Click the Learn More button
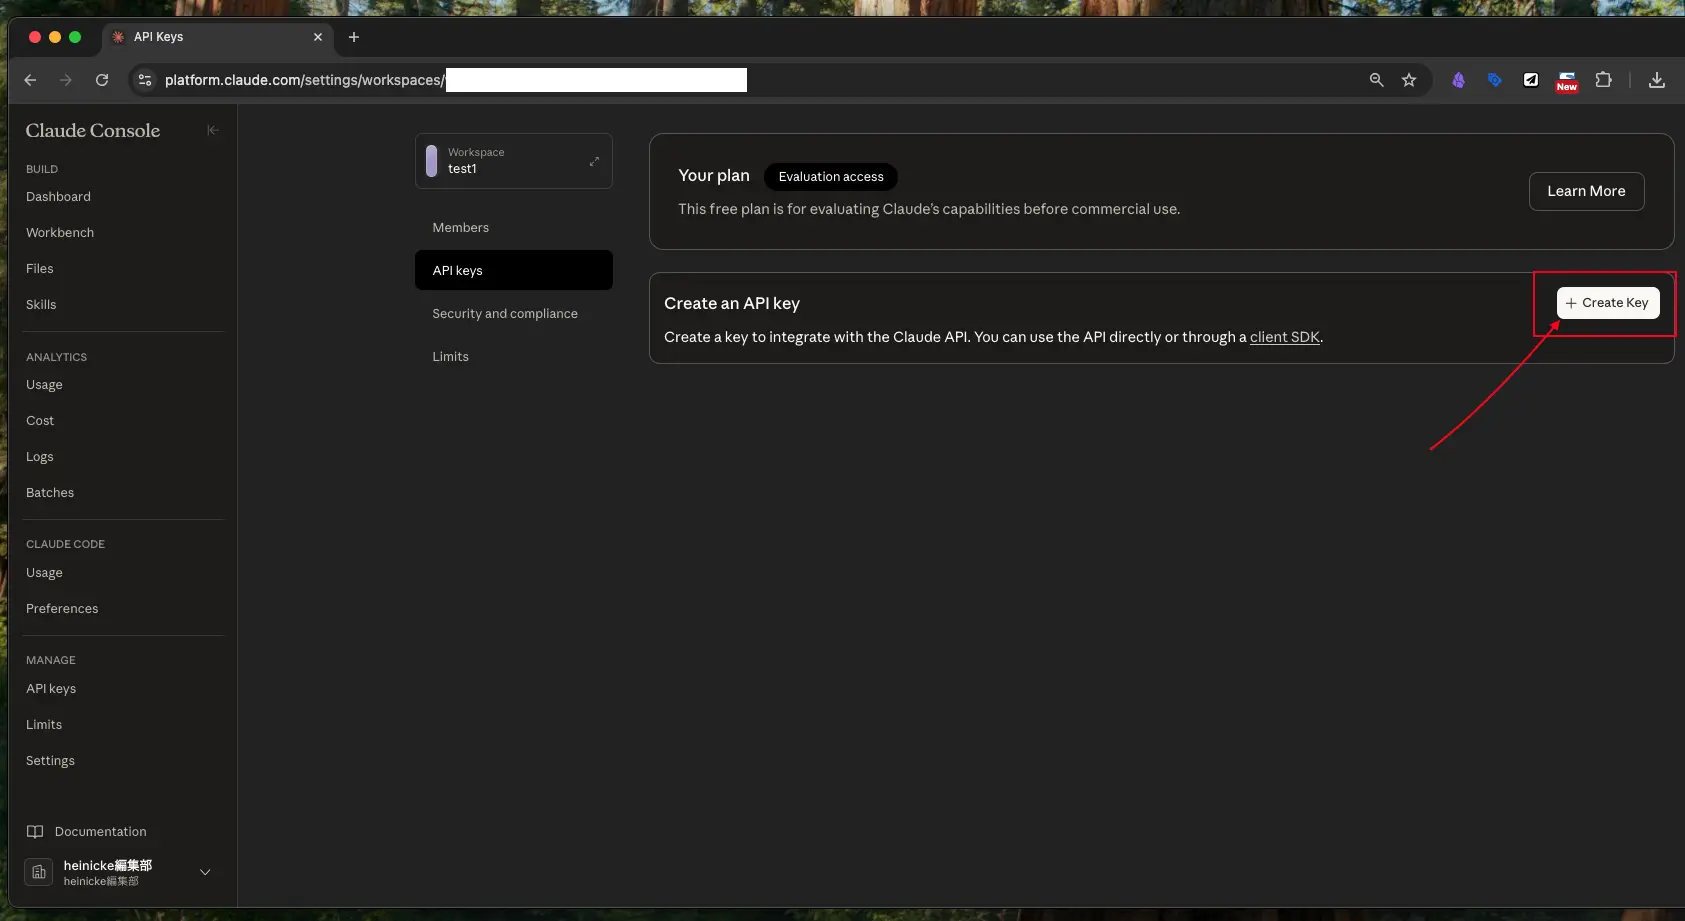Screen dimensions: 1685x921 click(1586, 191)
